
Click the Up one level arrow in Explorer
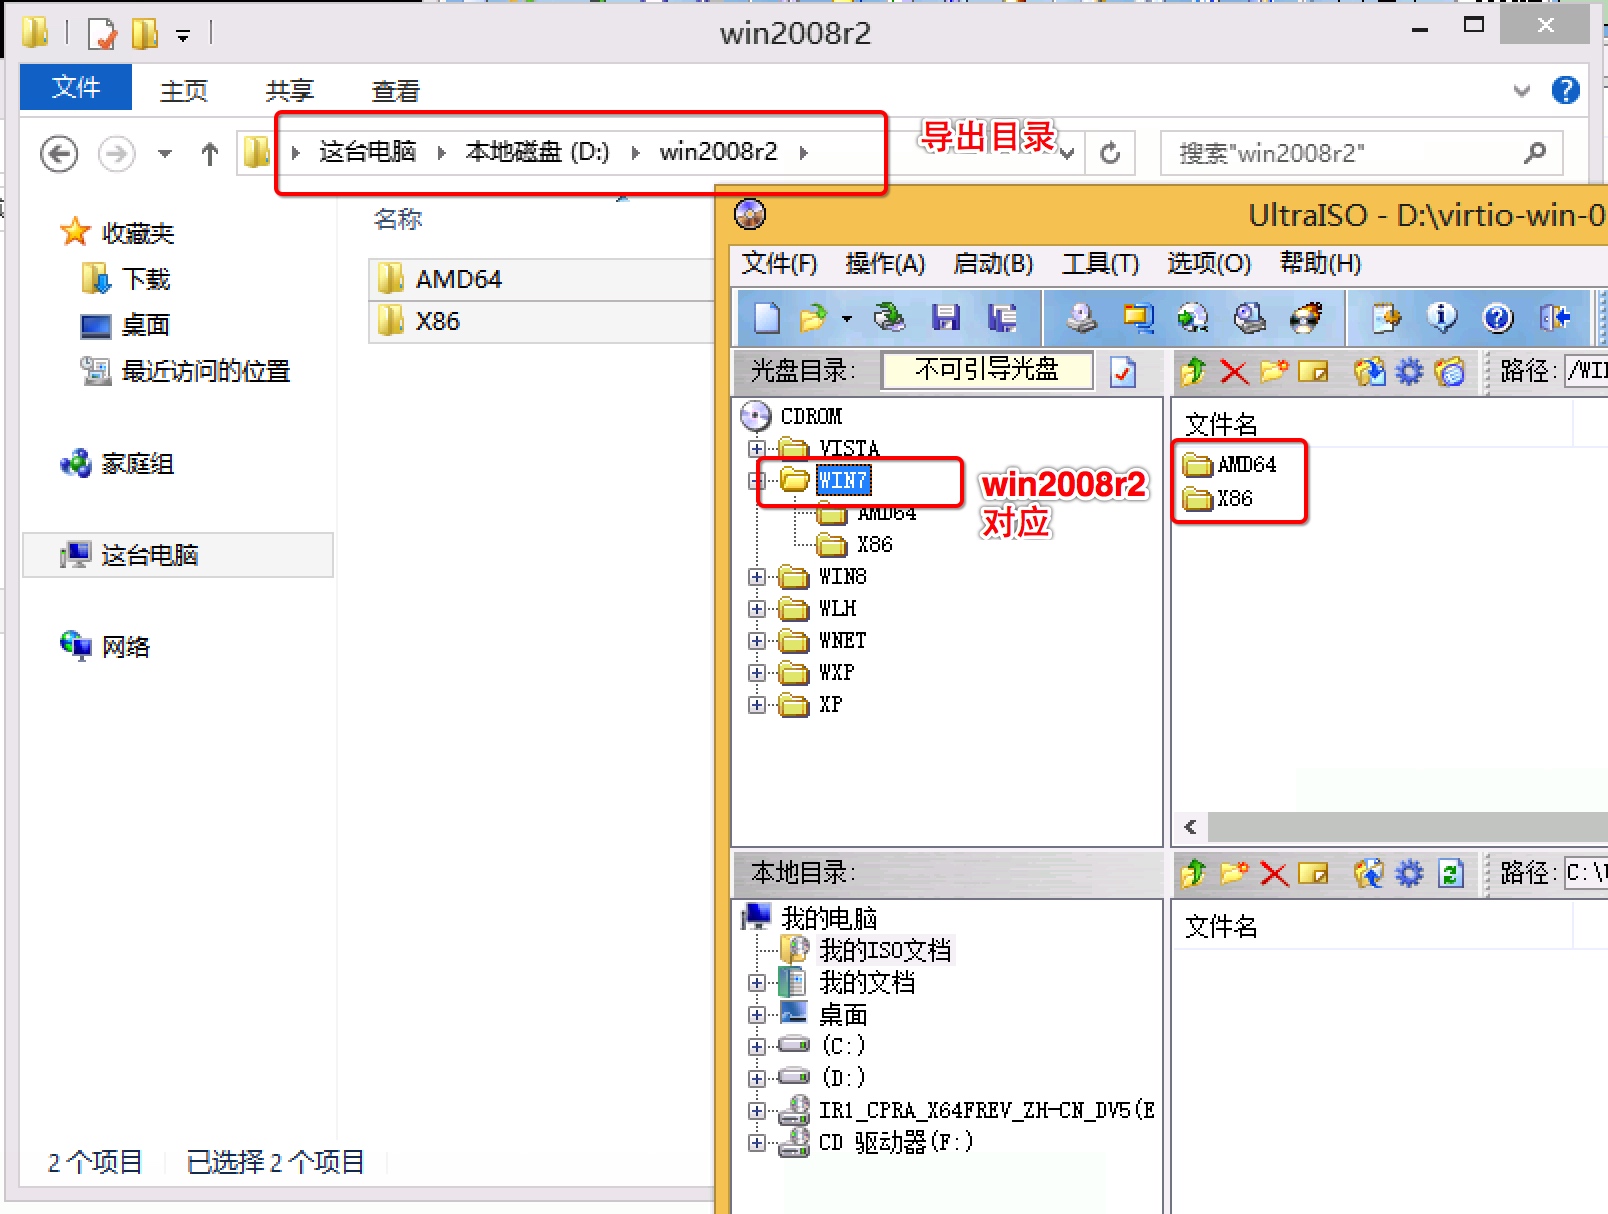pyautogui.click(x=209, y=153)
